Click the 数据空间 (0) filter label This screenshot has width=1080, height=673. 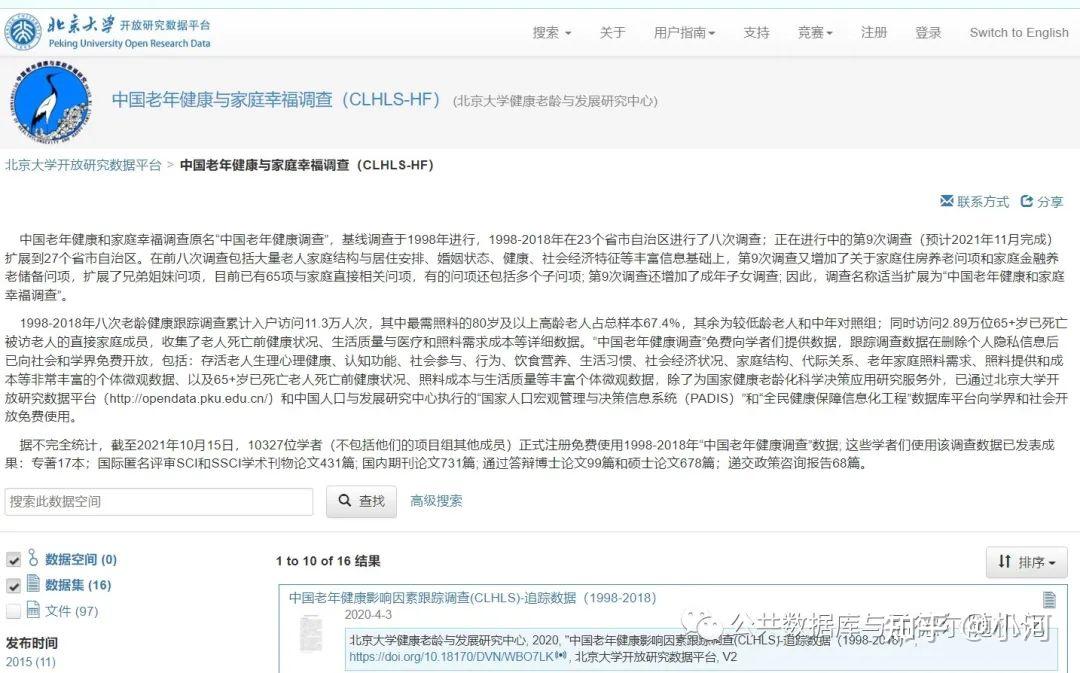pos(81,559)
